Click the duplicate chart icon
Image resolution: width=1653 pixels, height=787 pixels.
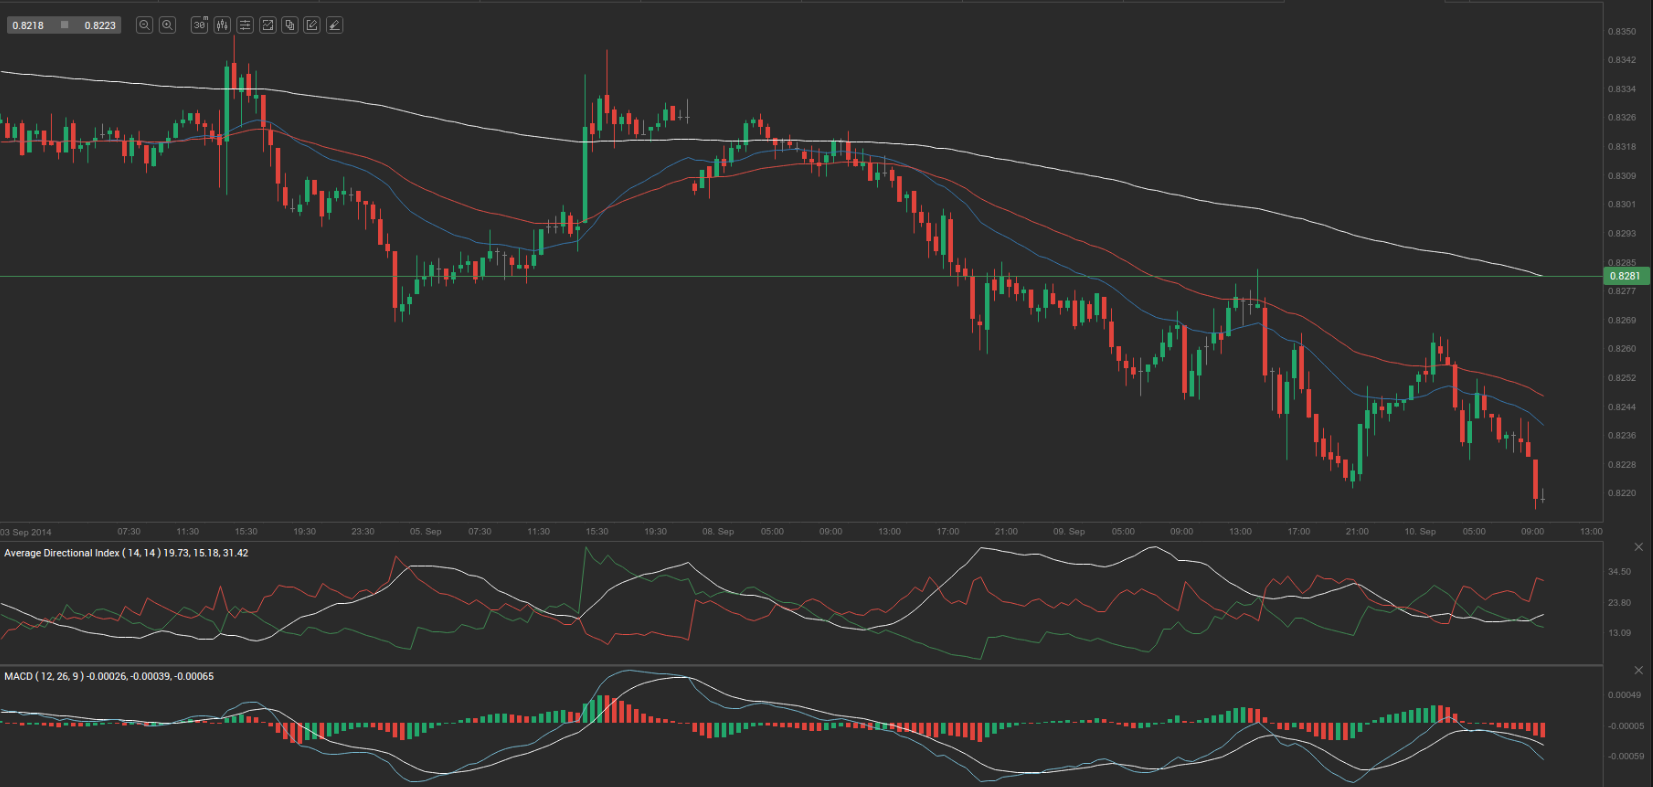pos(290,25)
